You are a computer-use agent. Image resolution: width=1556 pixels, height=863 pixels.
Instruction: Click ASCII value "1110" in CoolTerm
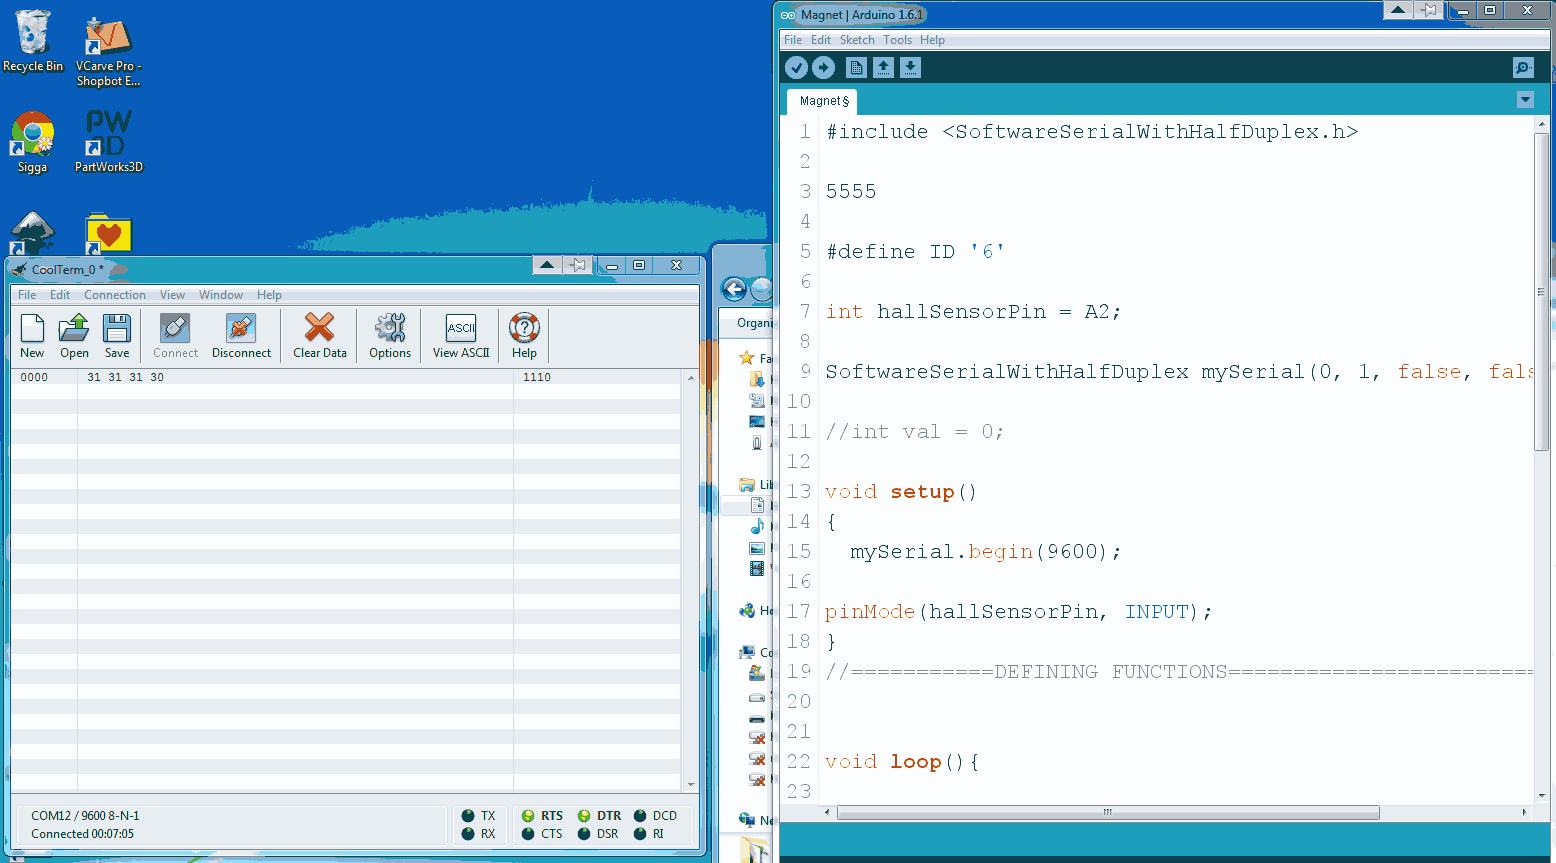(536, 377)
